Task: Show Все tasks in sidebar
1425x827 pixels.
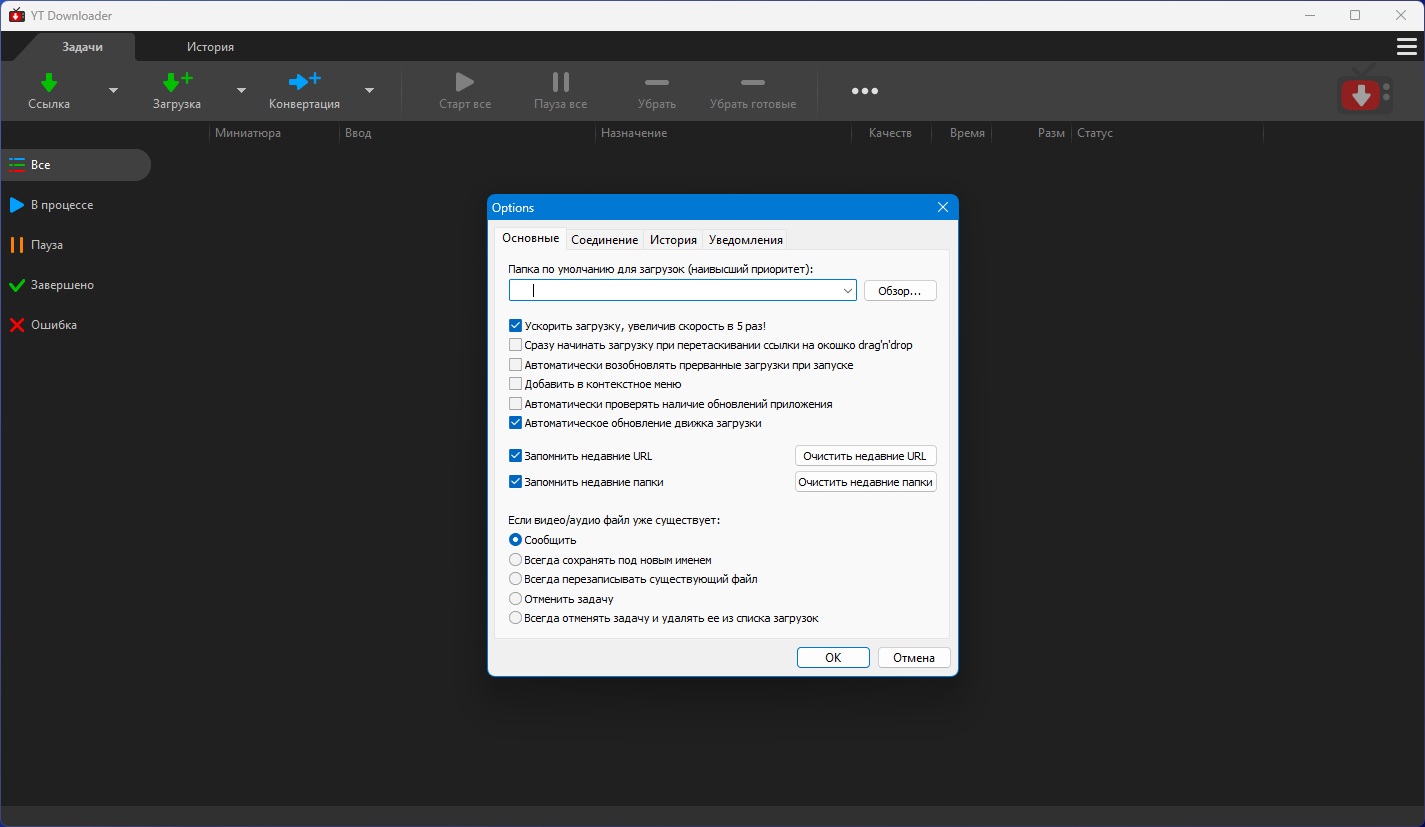Action: 75,165
